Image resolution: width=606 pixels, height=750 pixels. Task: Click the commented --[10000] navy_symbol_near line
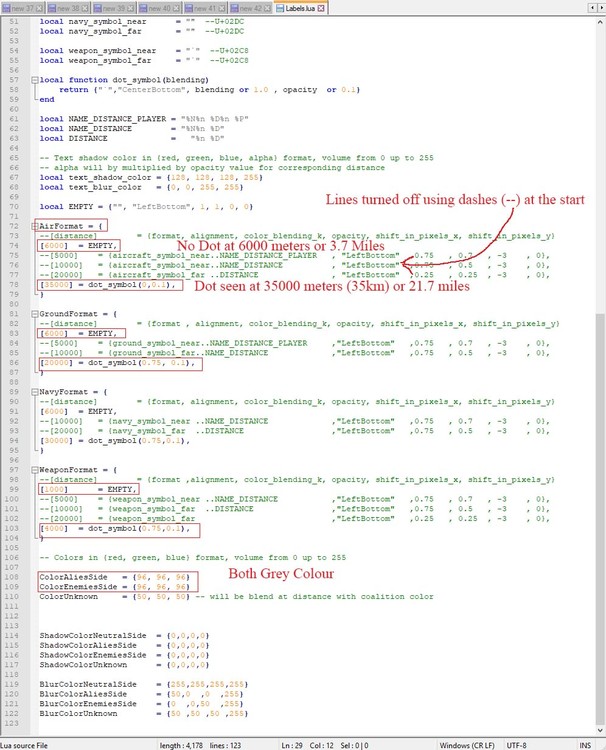[295, 421]
